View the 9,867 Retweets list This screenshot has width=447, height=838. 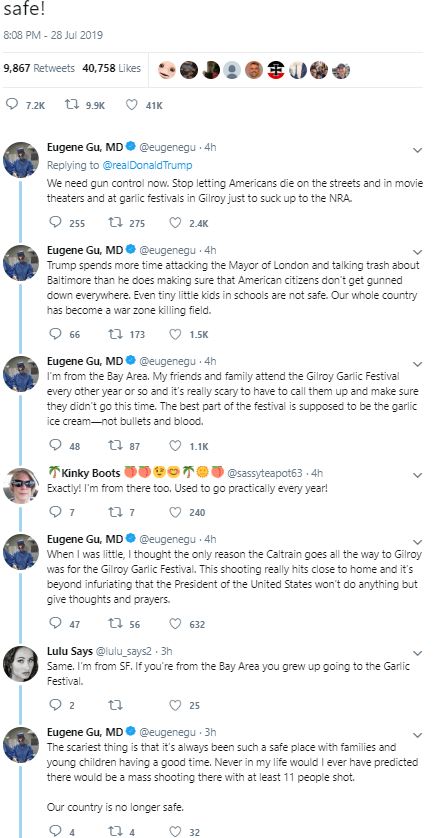[39, 68]
